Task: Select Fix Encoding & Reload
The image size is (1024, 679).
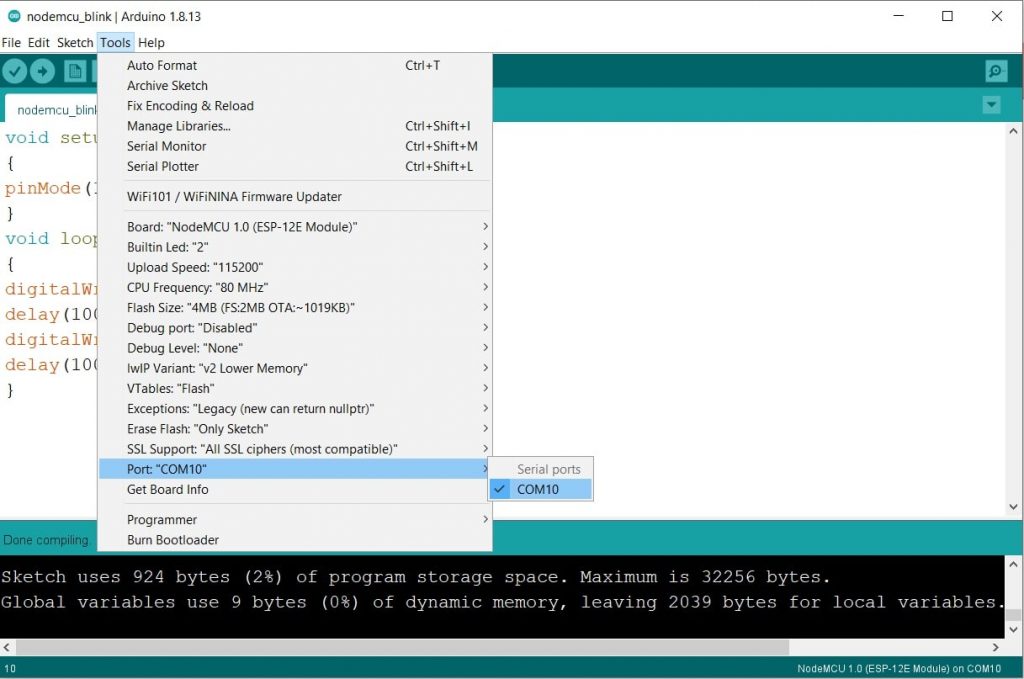Action: [295, 106]
